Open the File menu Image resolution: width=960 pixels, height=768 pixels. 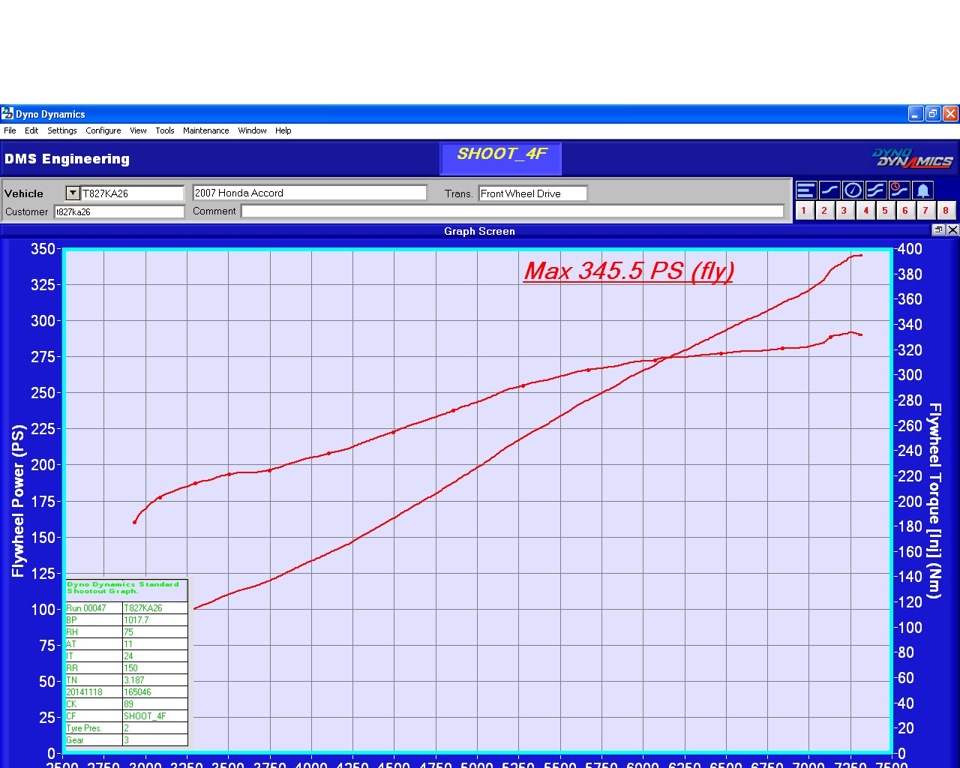tap(10, 130)
